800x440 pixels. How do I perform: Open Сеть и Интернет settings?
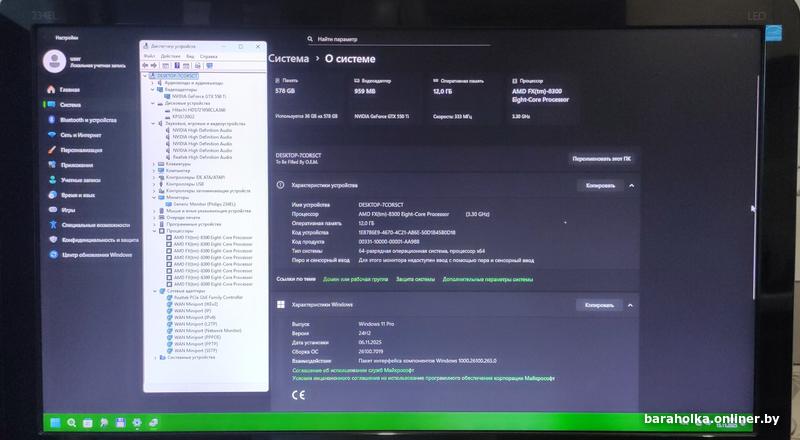75,135
